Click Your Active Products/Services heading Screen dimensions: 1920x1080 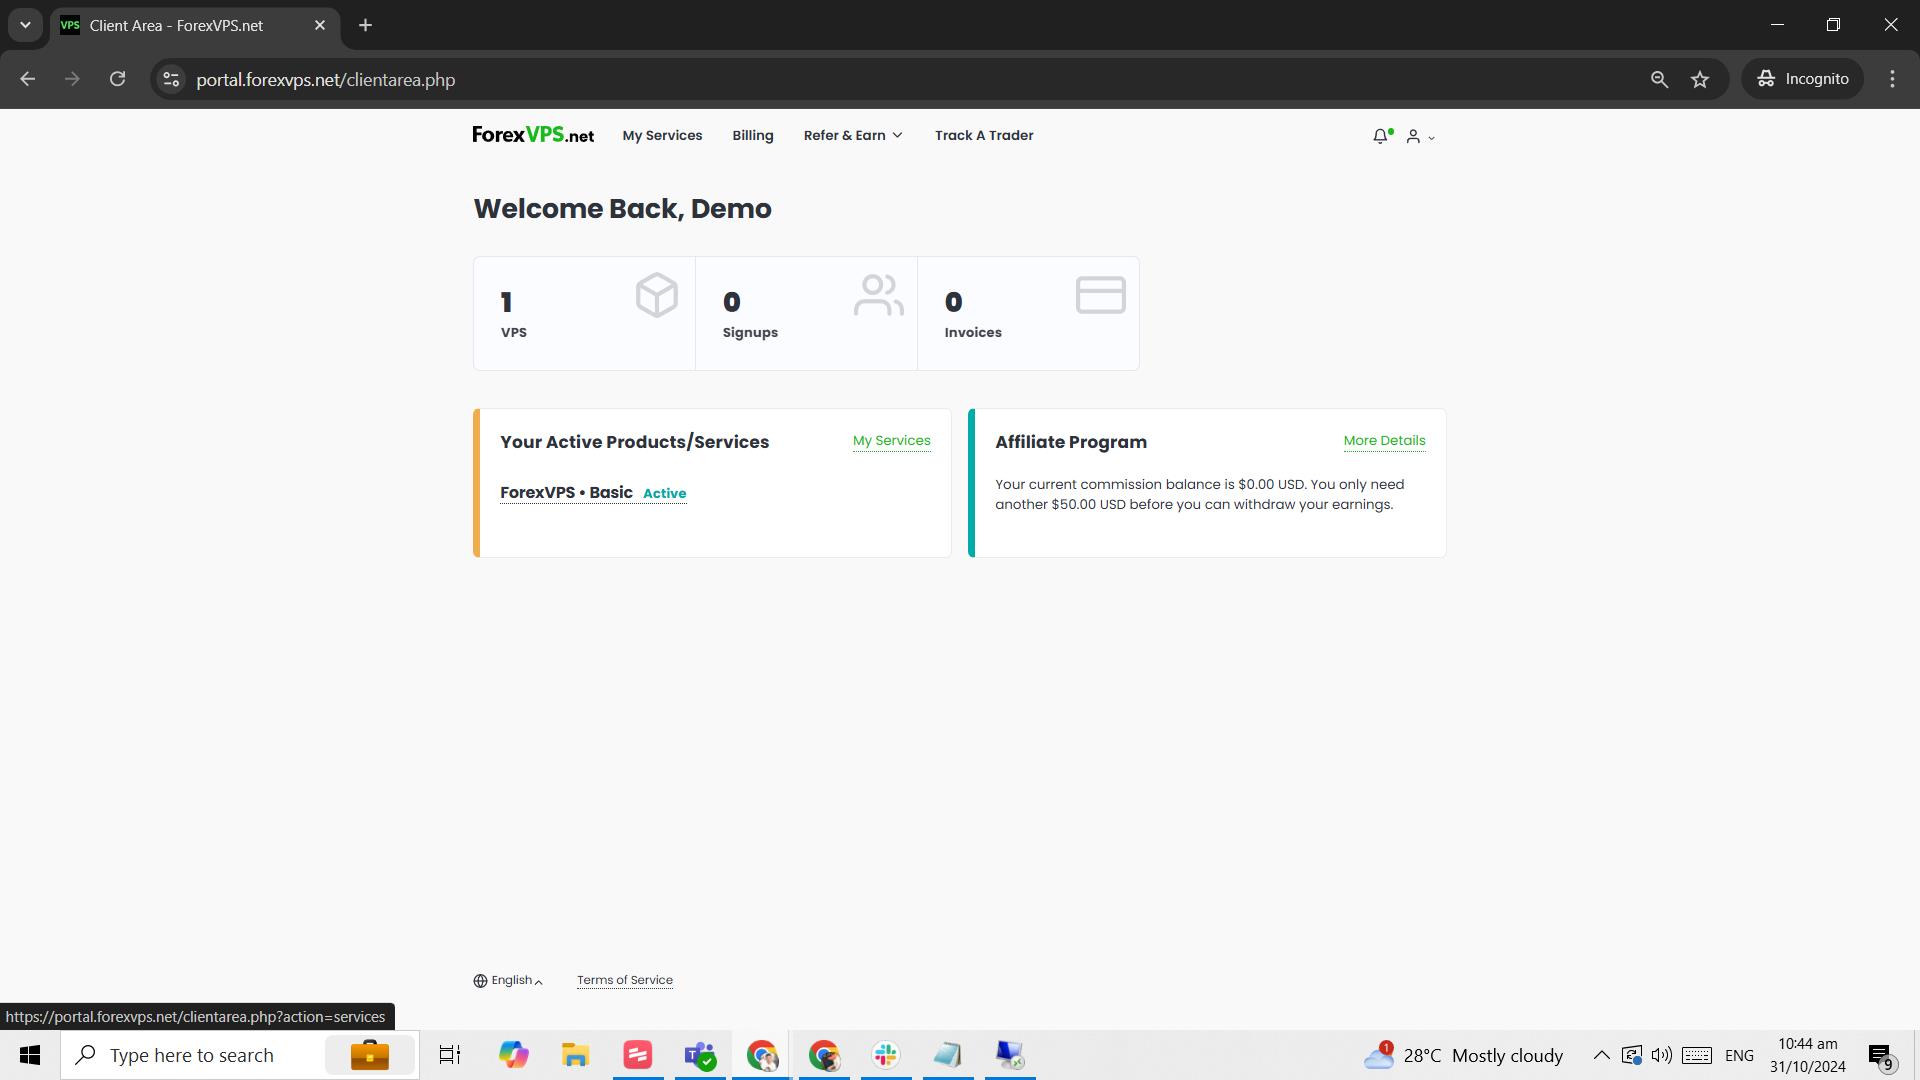[x=634, y=442]
